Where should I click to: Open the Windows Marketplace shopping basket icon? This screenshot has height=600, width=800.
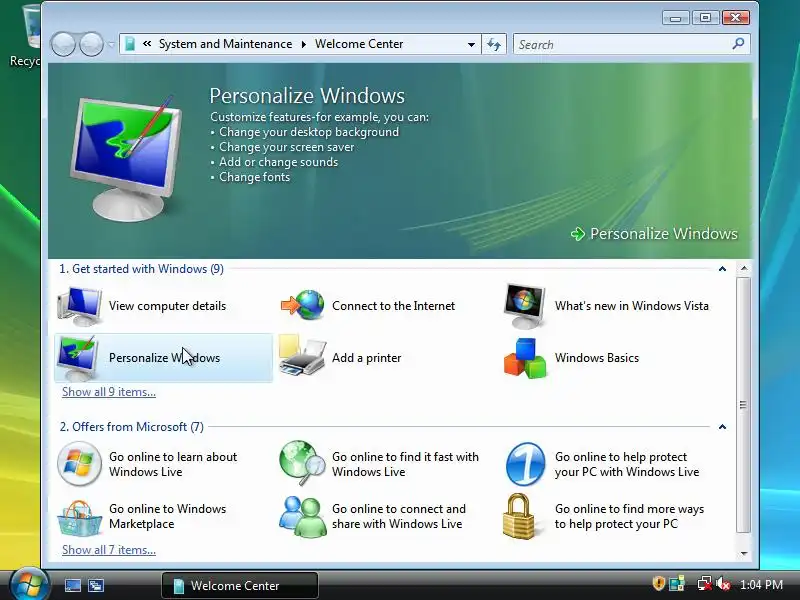79,517
